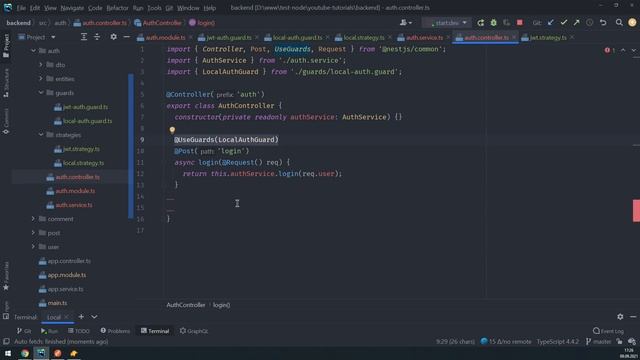Open the Navigate menu
The height and width of the screenshot is (360, 640).
click(x=72, y=8)
